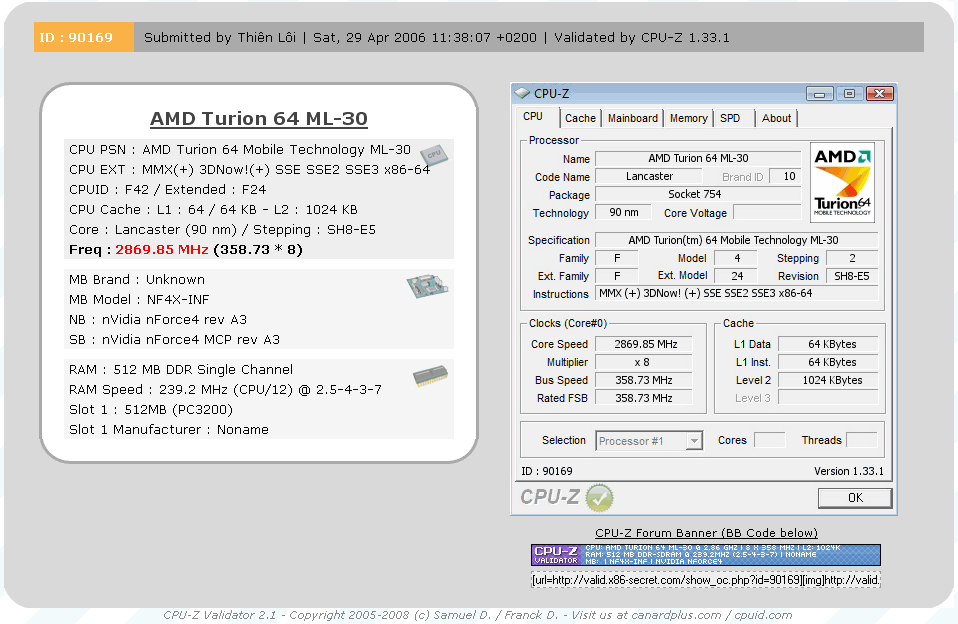Click the Ext. Model value 24
The image size is (958, 624).
(x=736, y=276)
